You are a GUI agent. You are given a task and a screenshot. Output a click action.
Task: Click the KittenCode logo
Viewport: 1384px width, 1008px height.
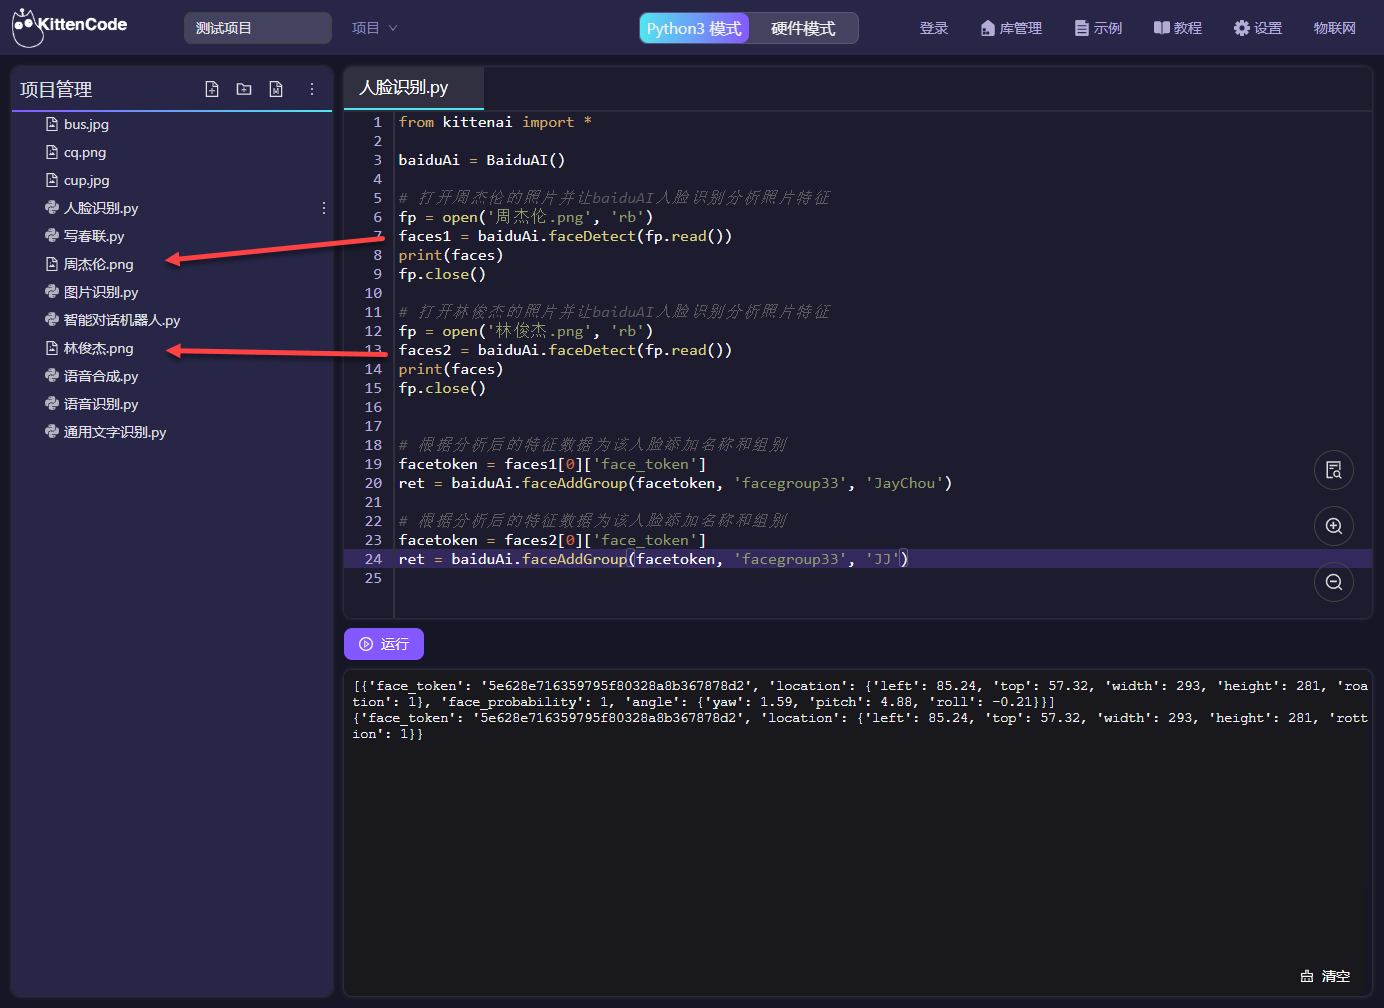(x=70, y=27)
